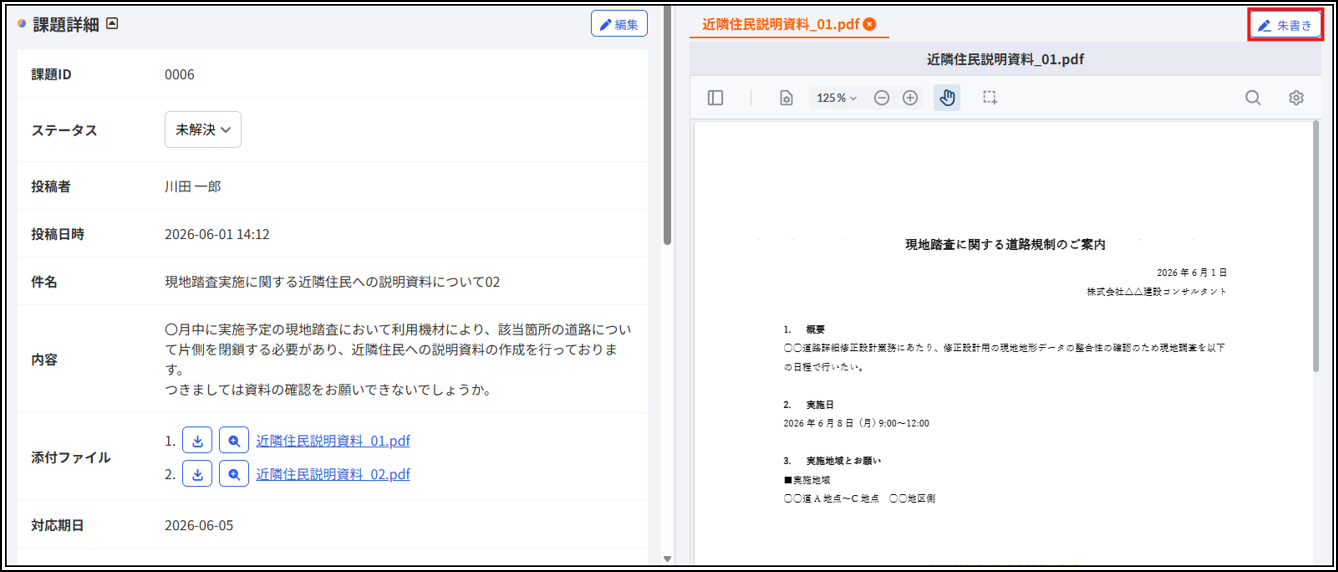Image resolution: width=1338 pixels, height=572 pixels.
Task: Click the 投稿日時 value 2026-06-01 14:12
Action: click(217, 234)
